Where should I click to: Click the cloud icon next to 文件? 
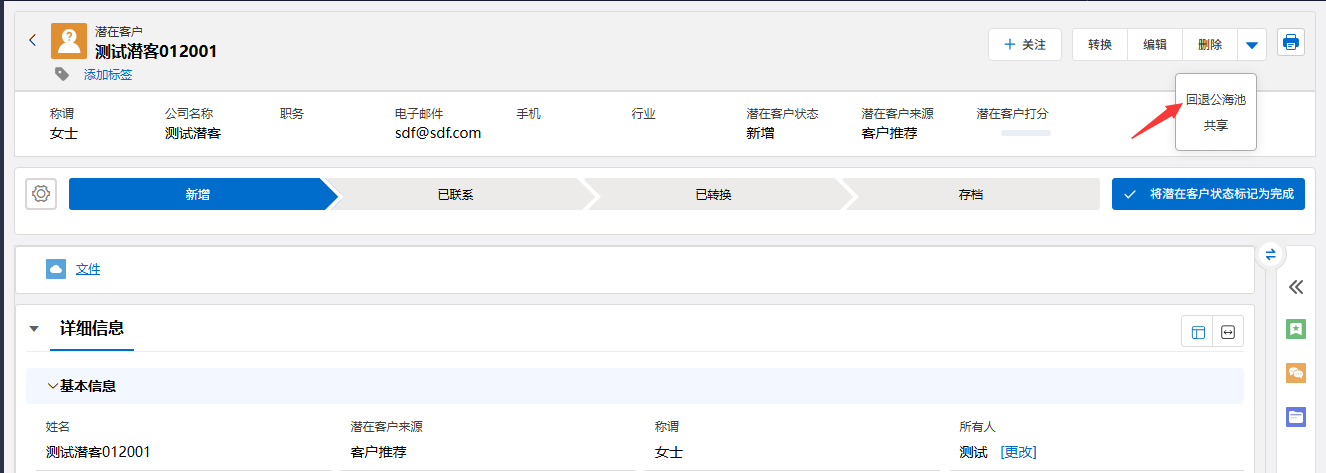[56, 269]
